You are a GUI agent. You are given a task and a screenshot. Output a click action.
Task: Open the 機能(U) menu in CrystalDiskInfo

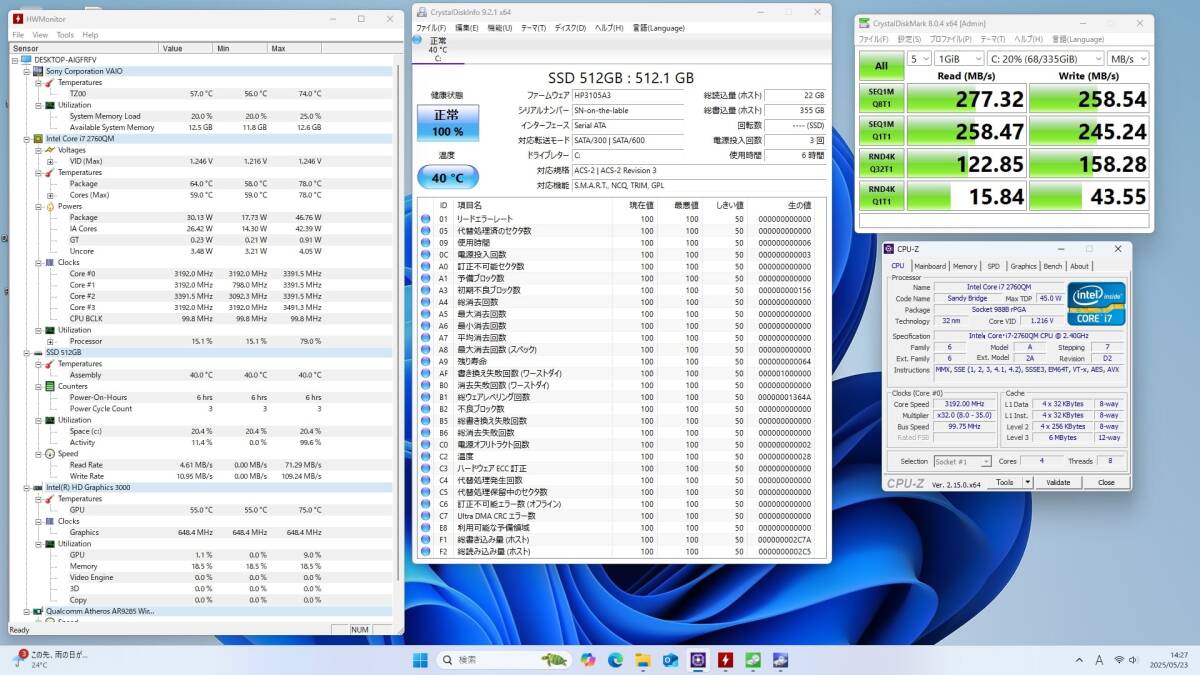tap(499, 28)
